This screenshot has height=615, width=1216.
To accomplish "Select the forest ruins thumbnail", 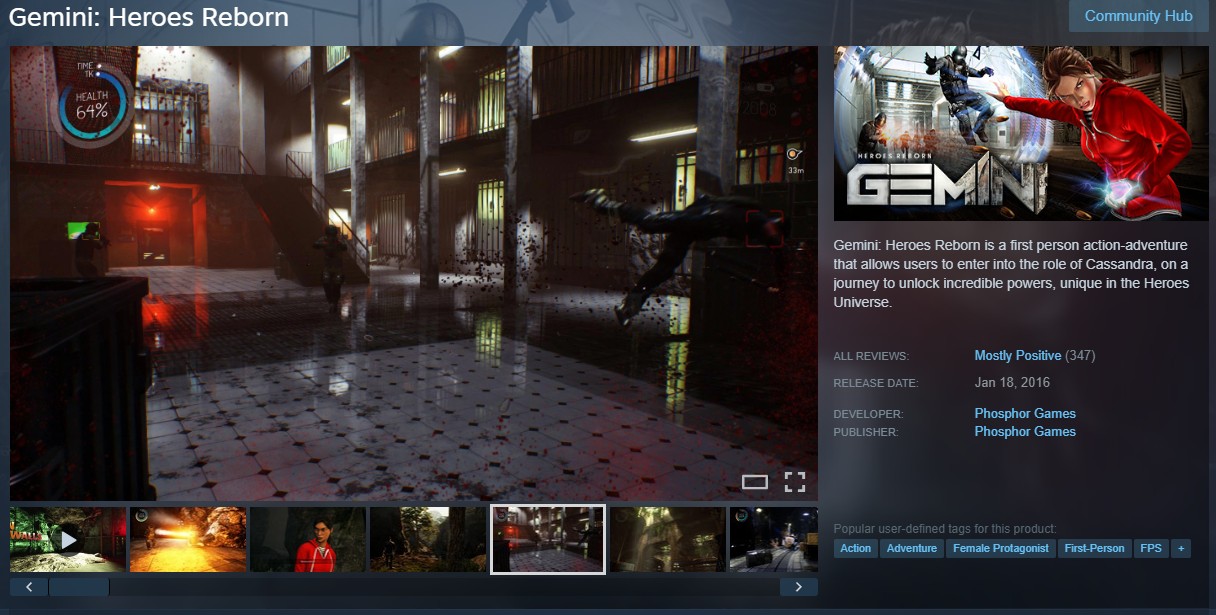I will click(x=428, y=540).
